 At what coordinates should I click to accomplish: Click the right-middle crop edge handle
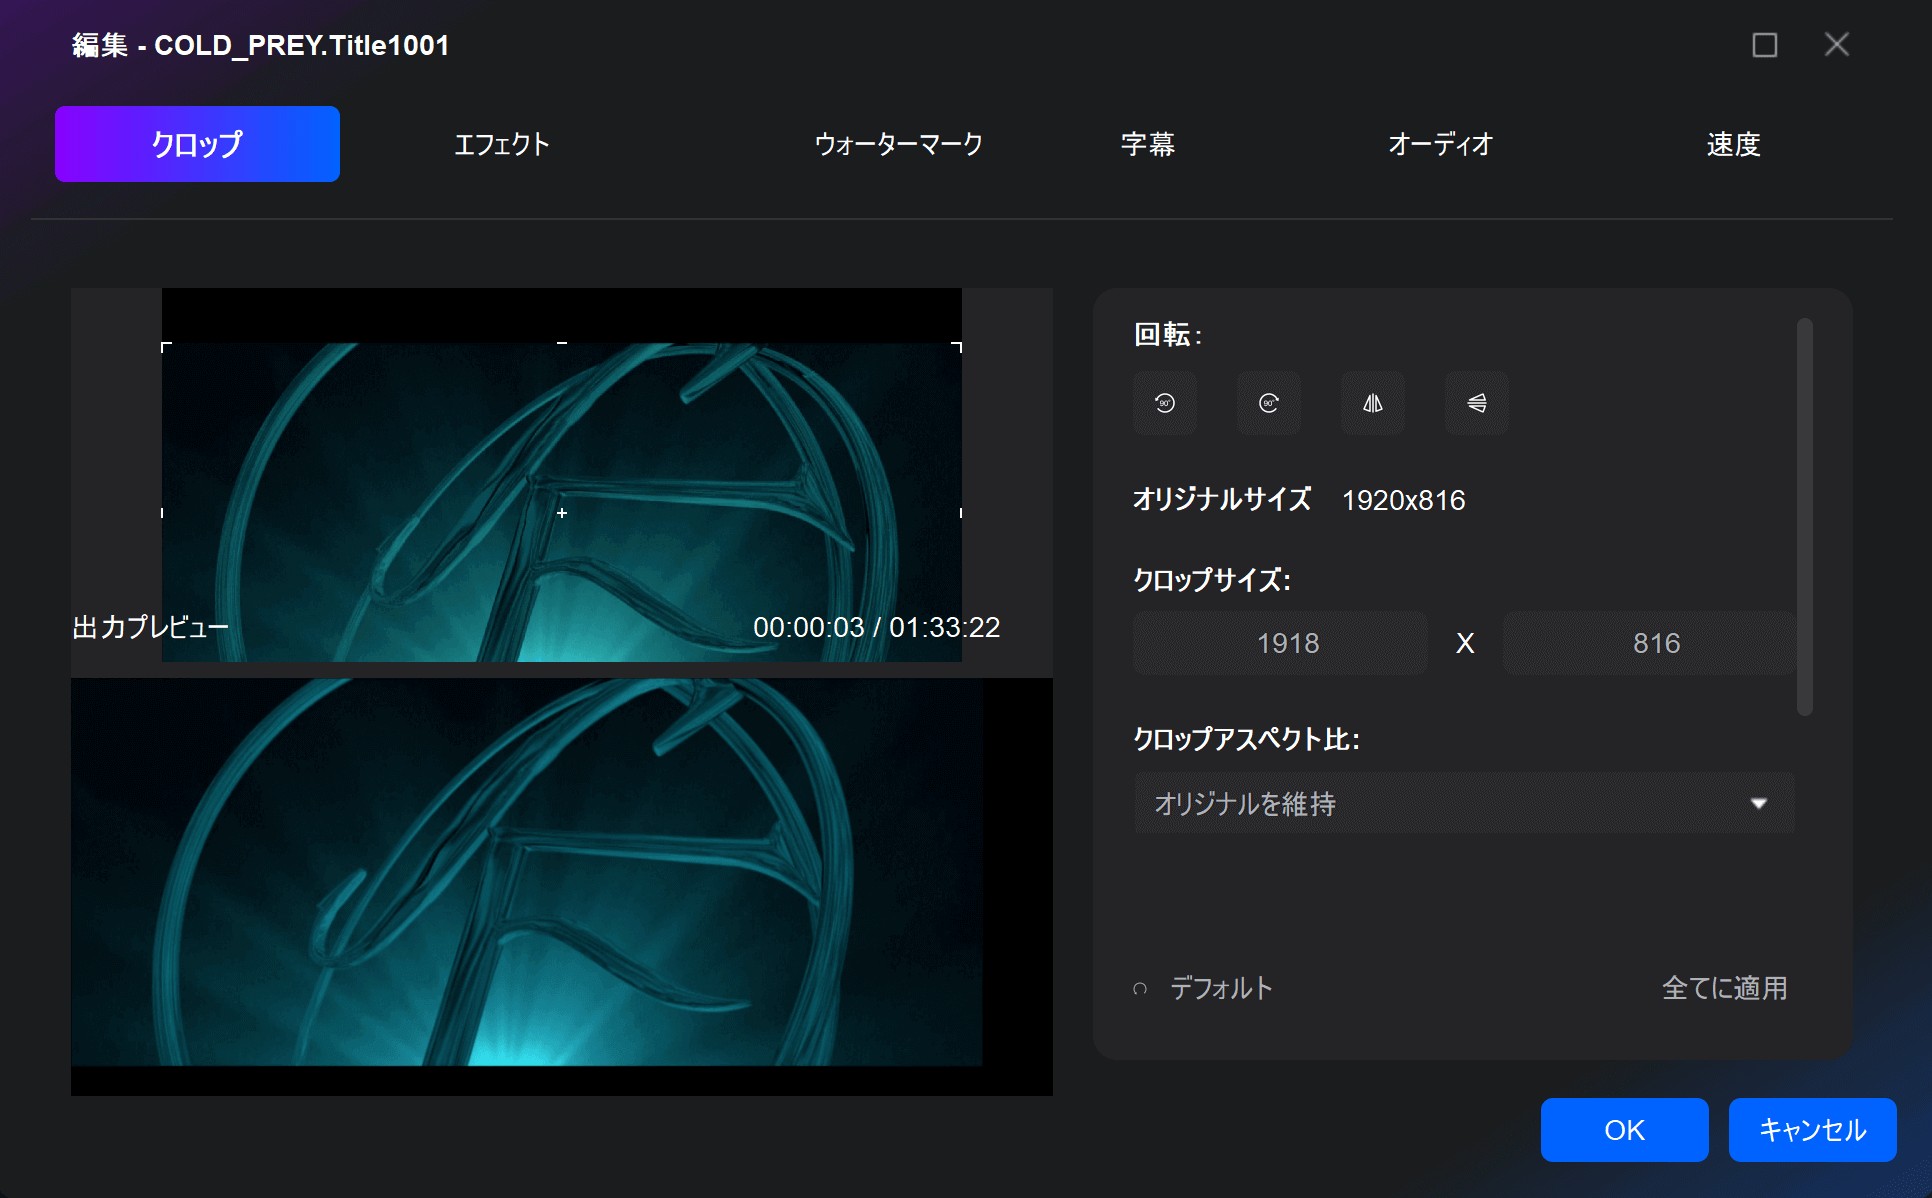tap(961, 513)
